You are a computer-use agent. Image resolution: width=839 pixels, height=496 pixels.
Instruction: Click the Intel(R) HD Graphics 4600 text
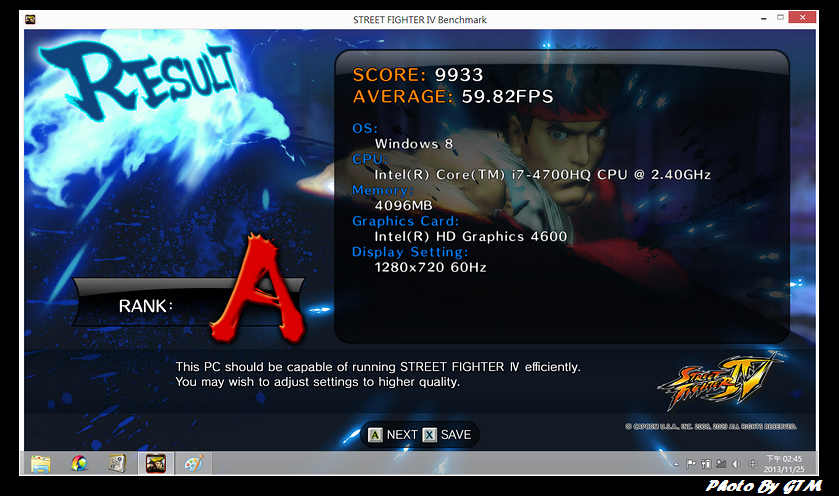(x=470, y=236)
